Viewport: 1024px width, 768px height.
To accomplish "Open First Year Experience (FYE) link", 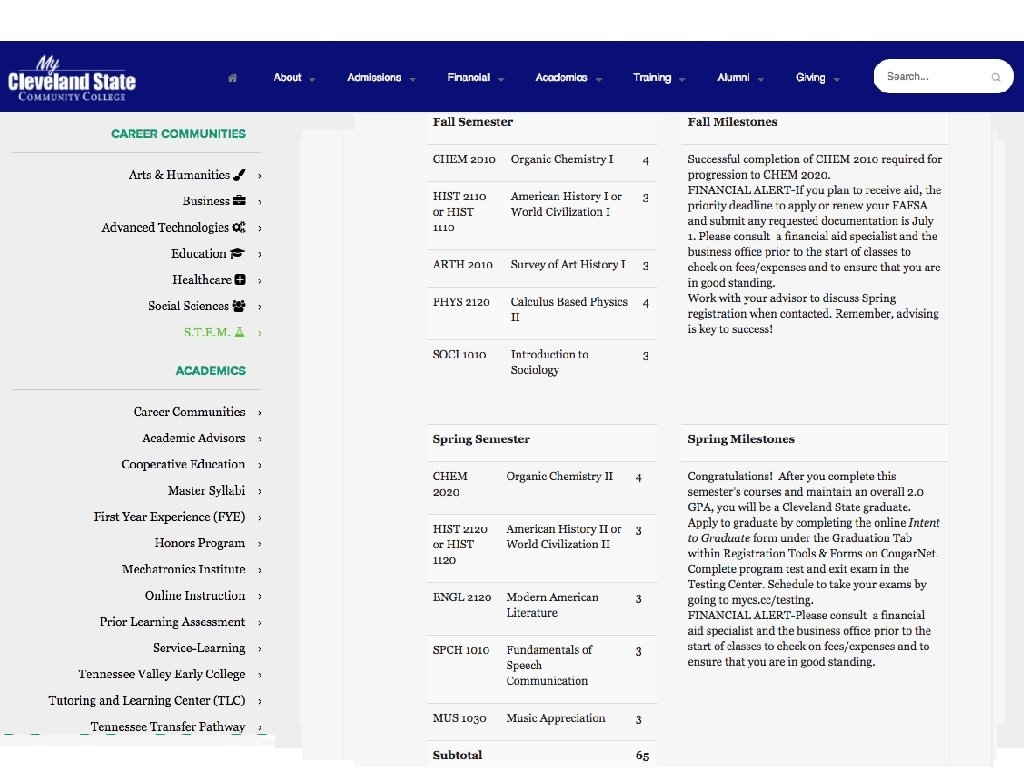I will pos(169,517).
